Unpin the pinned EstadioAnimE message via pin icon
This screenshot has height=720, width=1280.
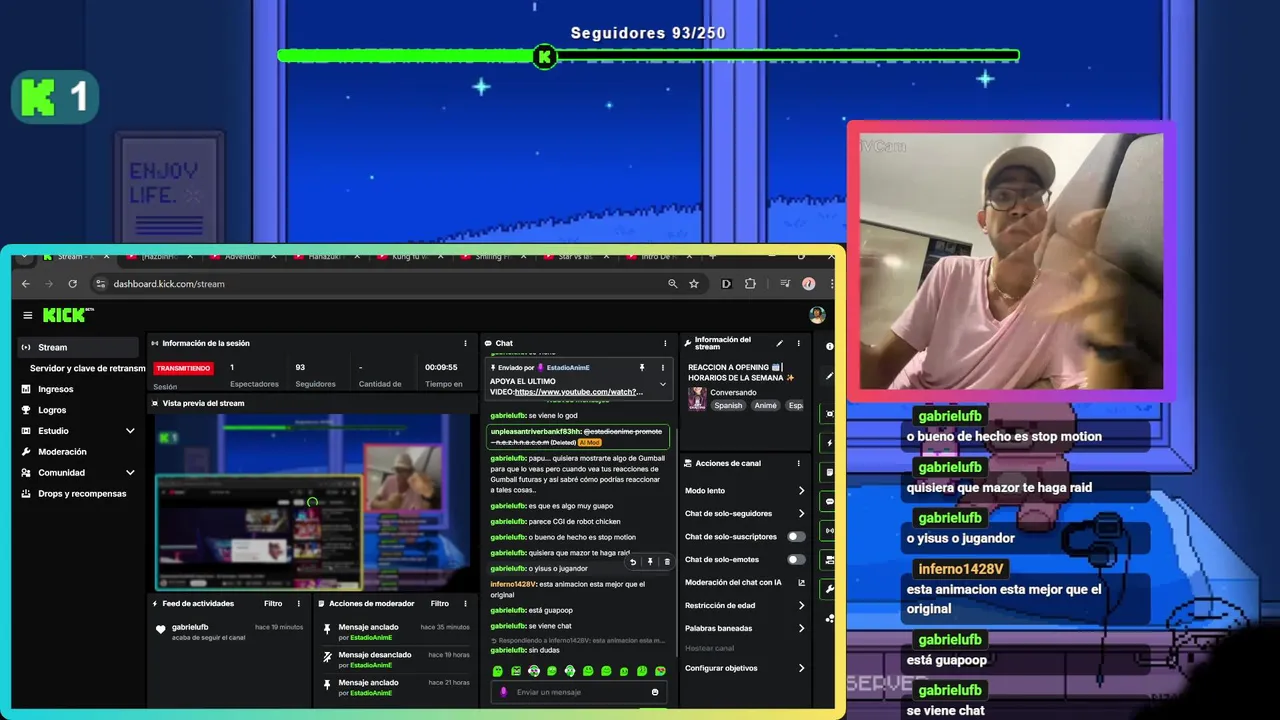pos(641,368)
